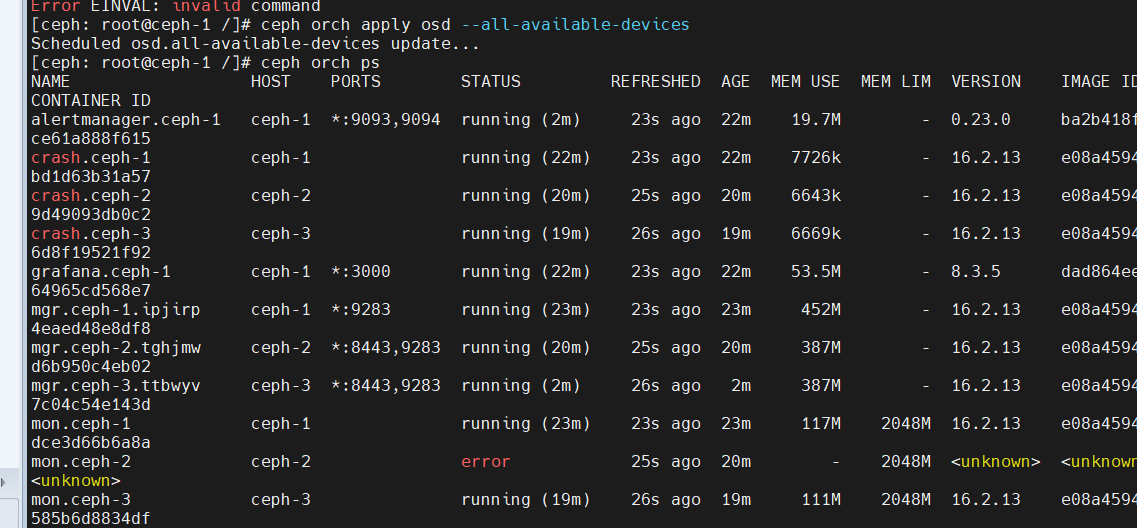Click the NAME column header

pyautogui.click(x=51, y=81)
